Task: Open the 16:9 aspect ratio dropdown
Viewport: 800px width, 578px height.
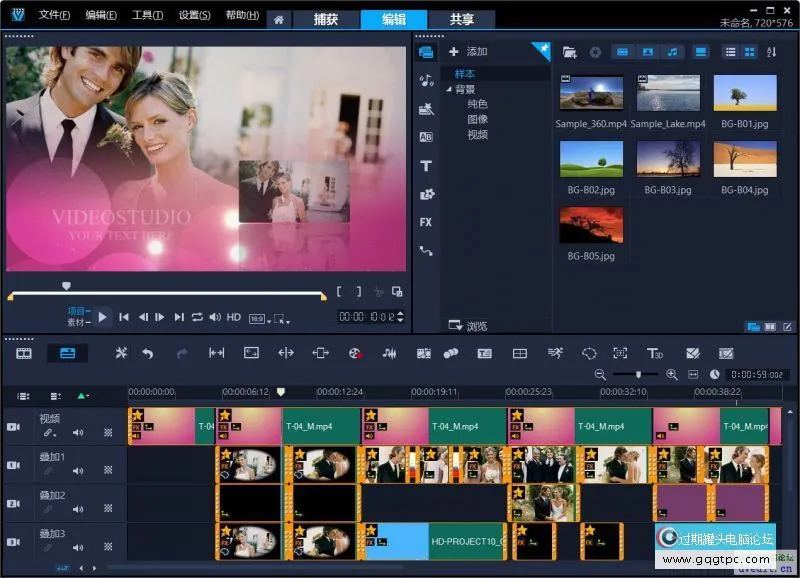Action: tap(262, 318)
